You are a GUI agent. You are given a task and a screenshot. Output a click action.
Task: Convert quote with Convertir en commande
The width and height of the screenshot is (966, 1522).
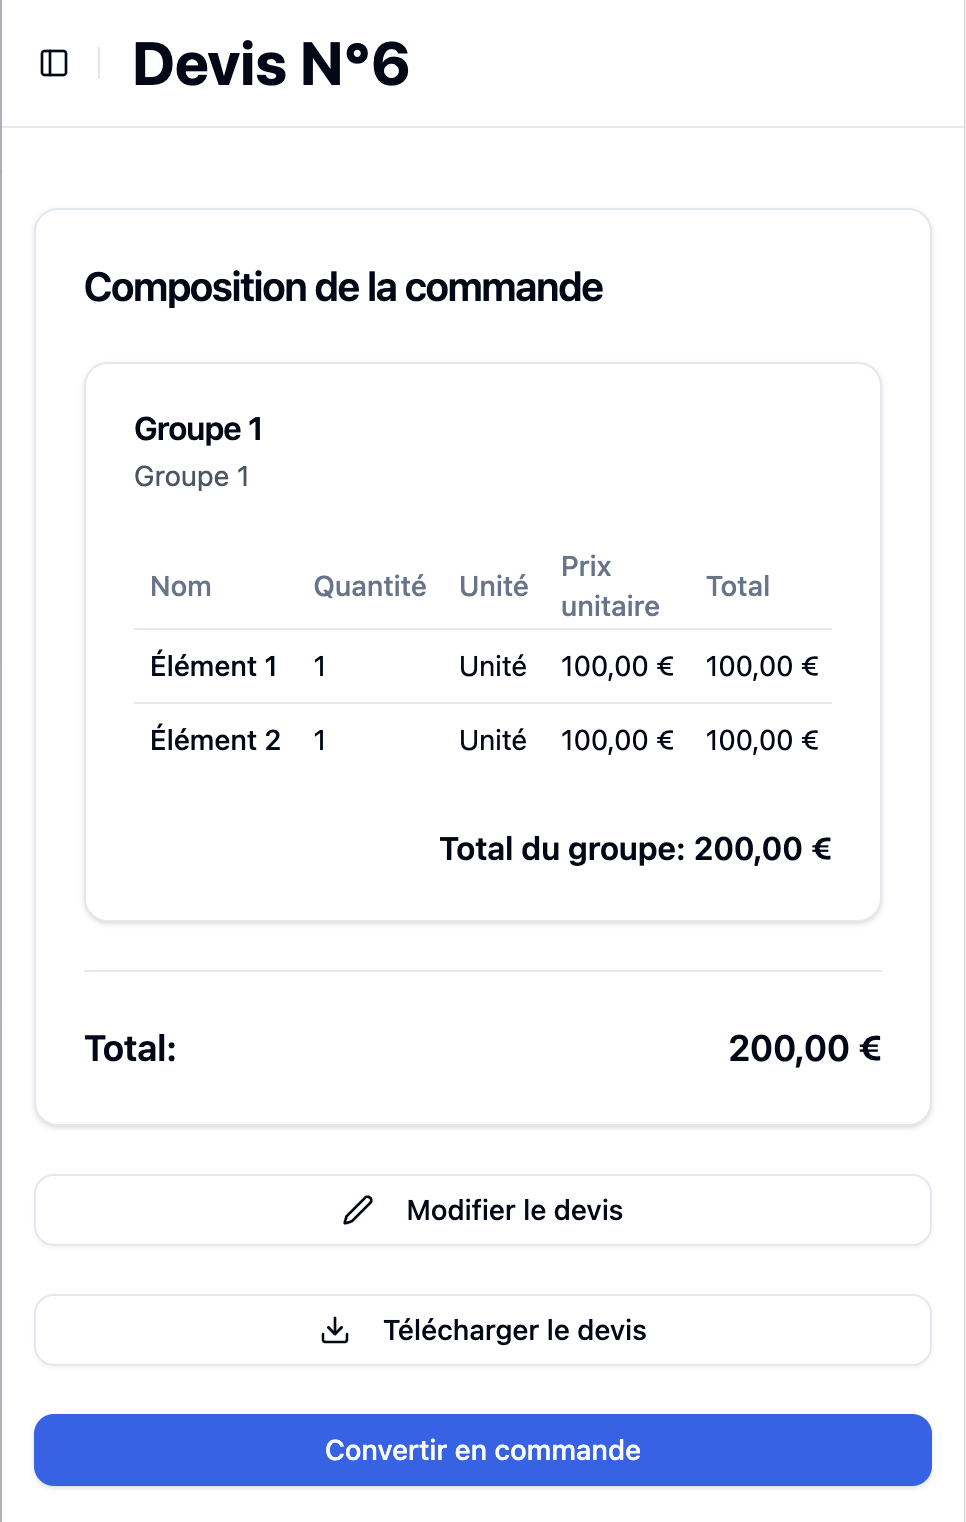[483, 1450]
